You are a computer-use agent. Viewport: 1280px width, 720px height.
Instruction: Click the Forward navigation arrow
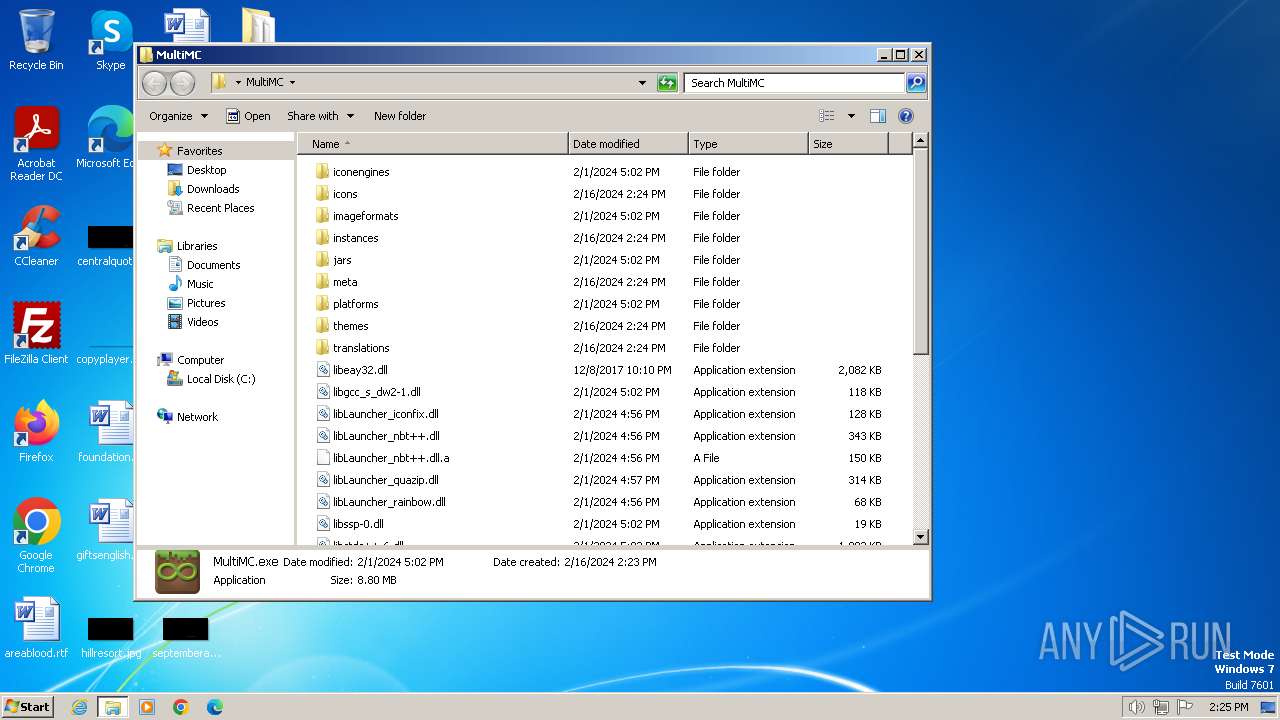tap(182, 83)
